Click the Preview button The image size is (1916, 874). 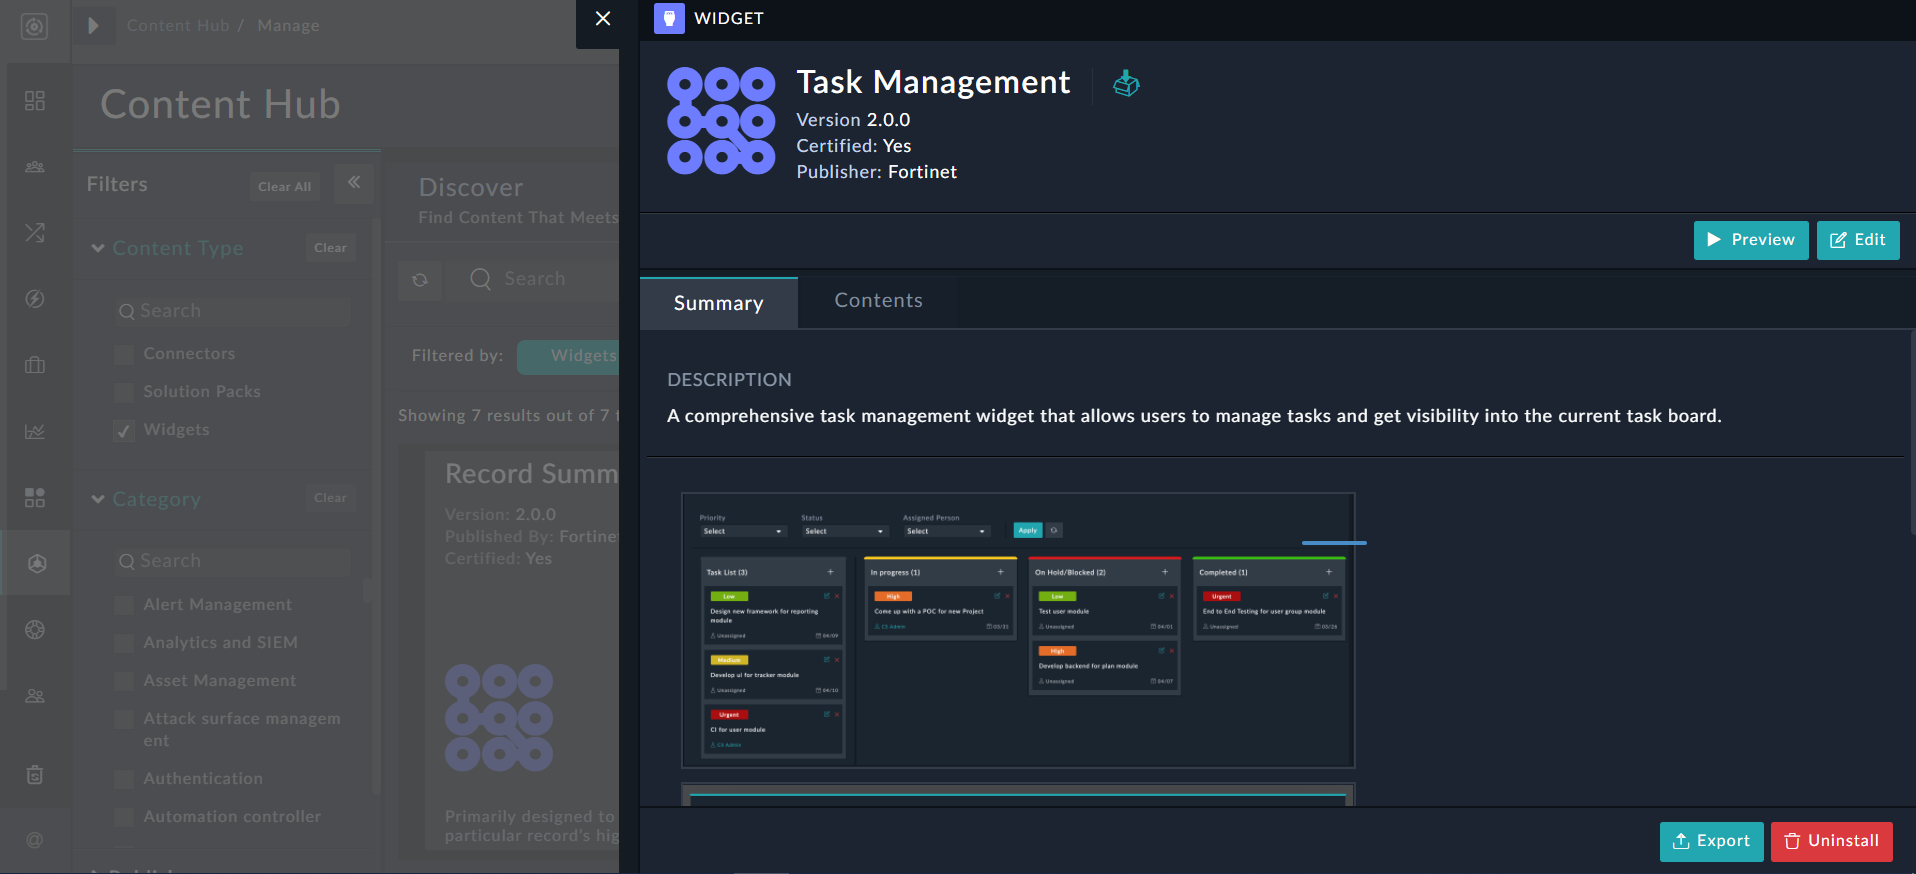click(x=1750, y=240)
